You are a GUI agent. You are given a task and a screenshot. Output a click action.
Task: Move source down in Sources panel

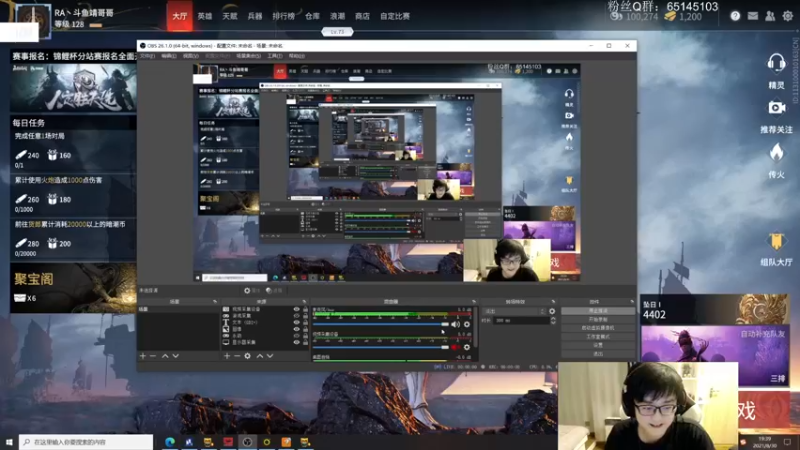(270, 356)
